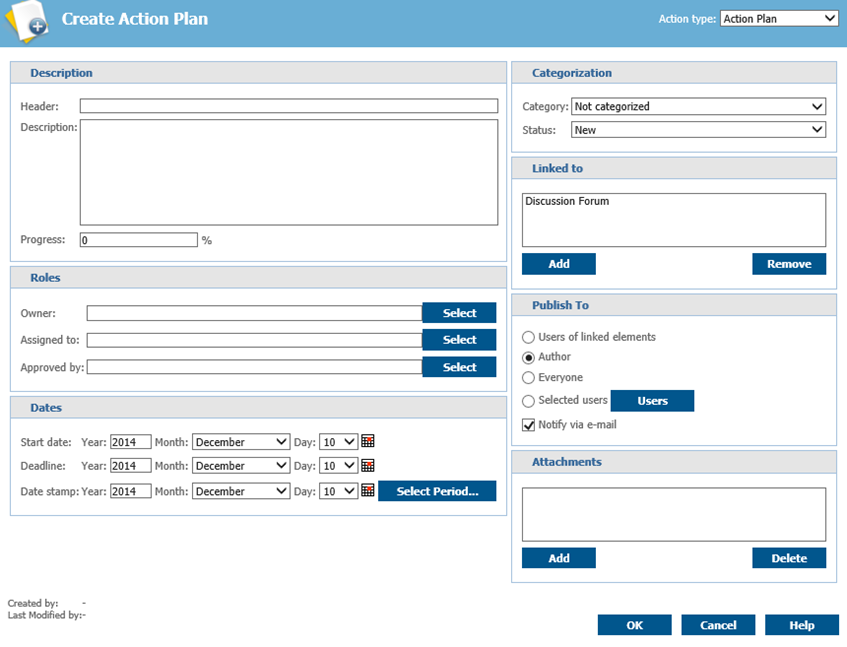Open the Category dropdown list
The height and width of the screenshot is (647, 847).
click(x=698, y=107)
